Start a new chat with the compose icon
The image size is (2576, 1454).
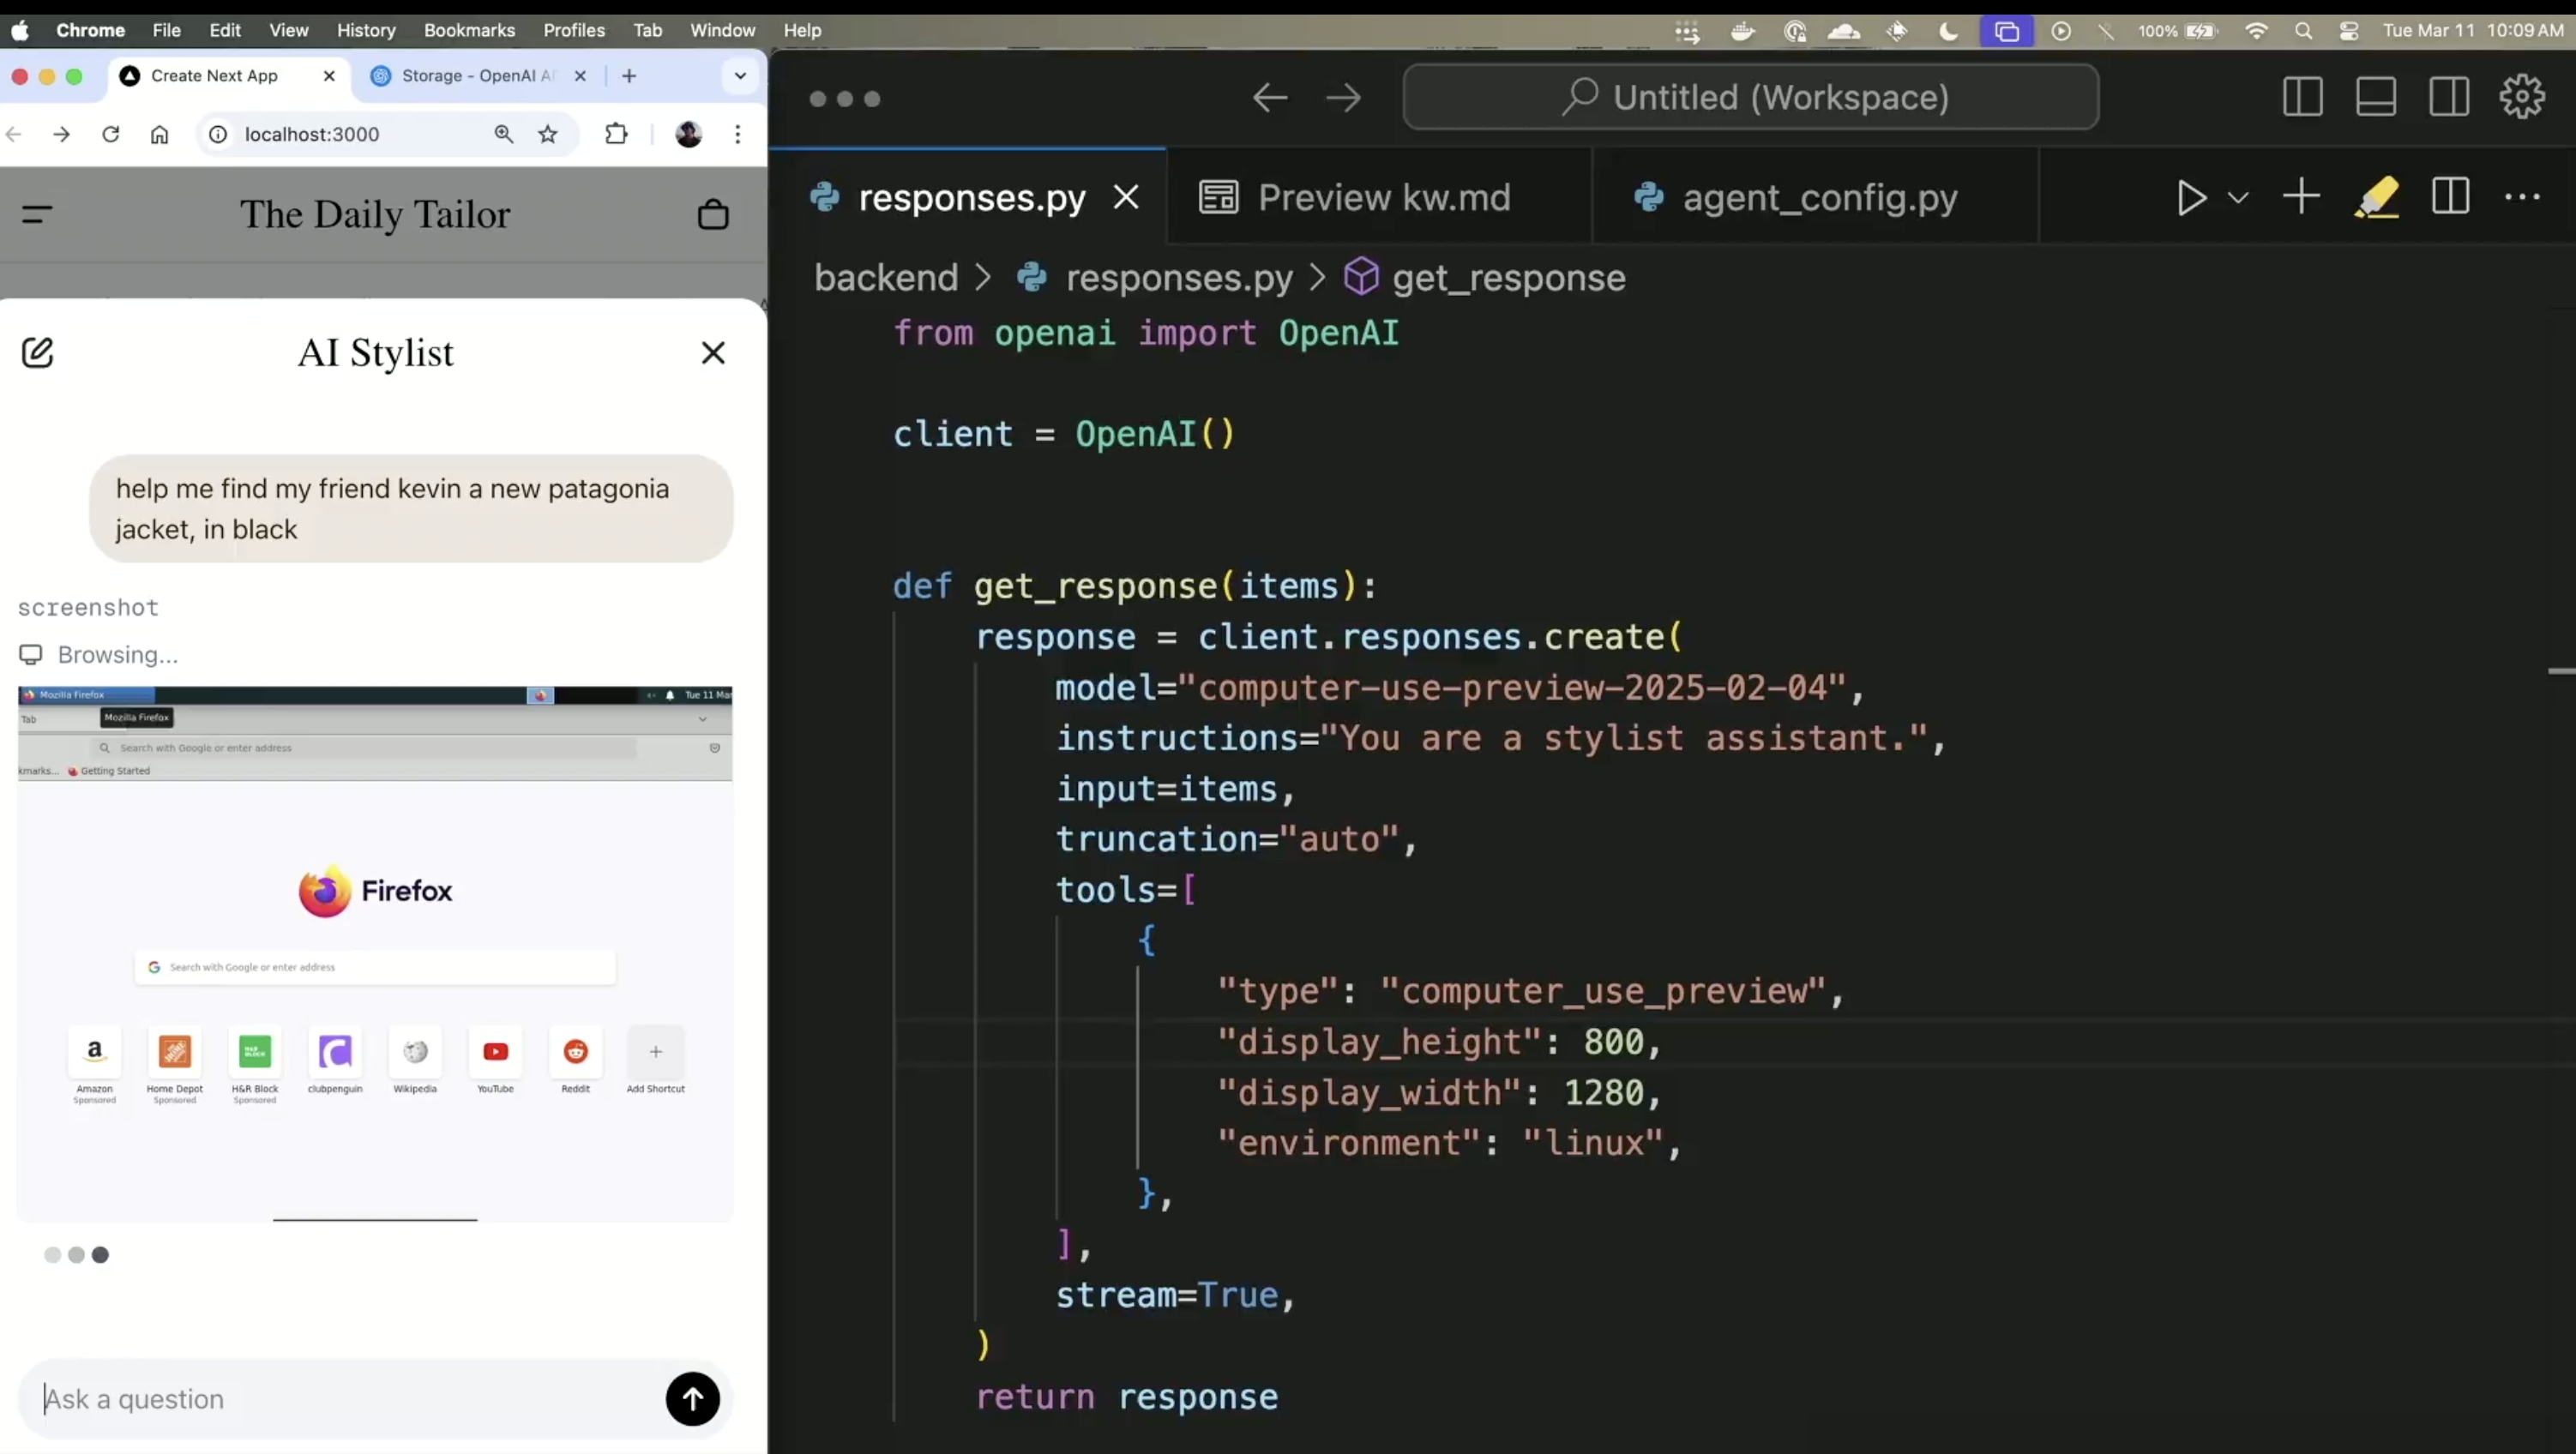coord(37,352)
